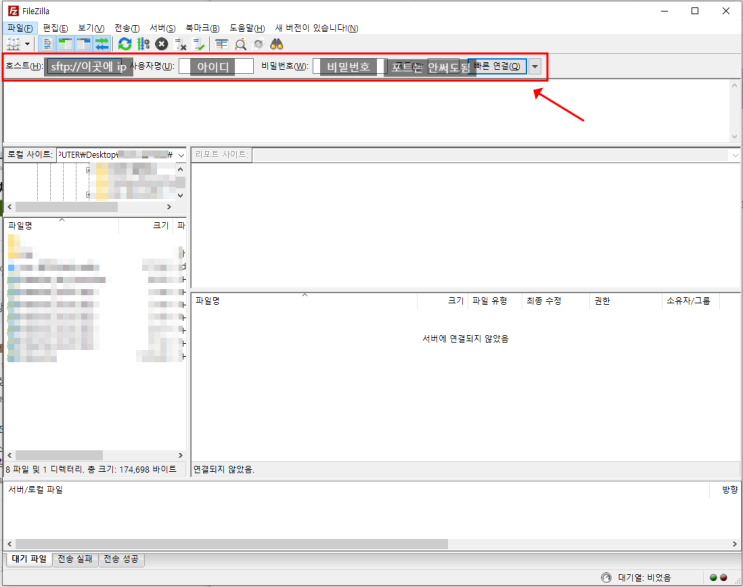The image size is (743, 587).
Task: Open the Site Manager icon
Action: [13, 44]
